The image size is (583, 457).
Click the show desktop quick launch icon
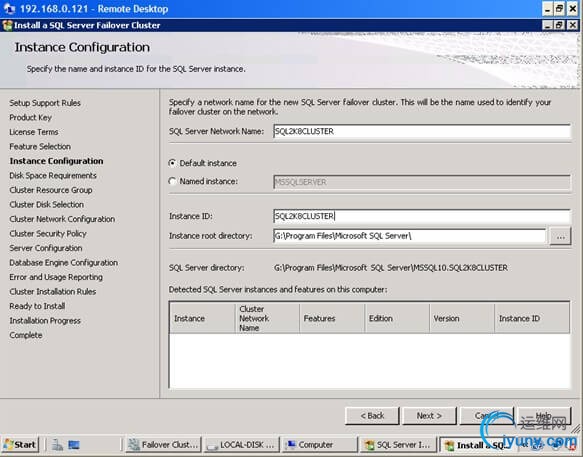74,445
